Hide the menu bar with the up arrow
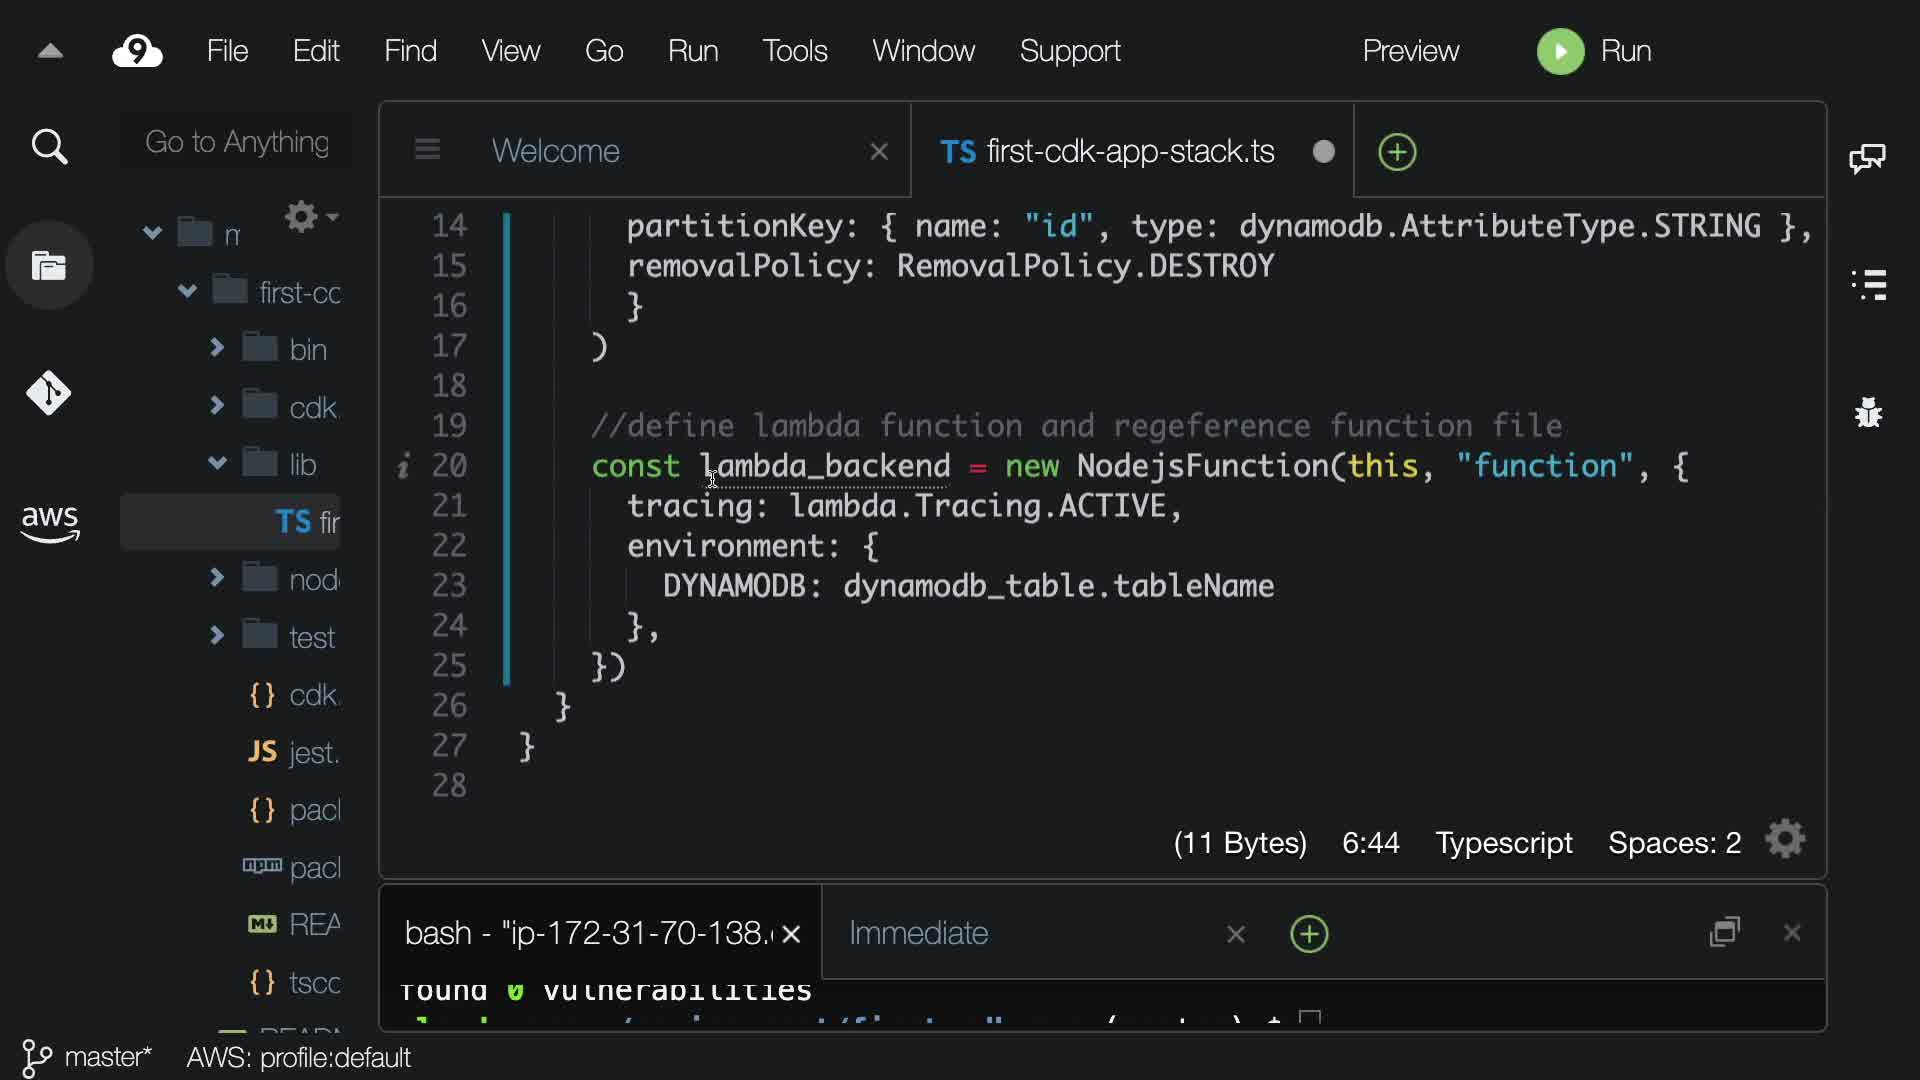1920x1080 pixels. [x=50, y=51]
